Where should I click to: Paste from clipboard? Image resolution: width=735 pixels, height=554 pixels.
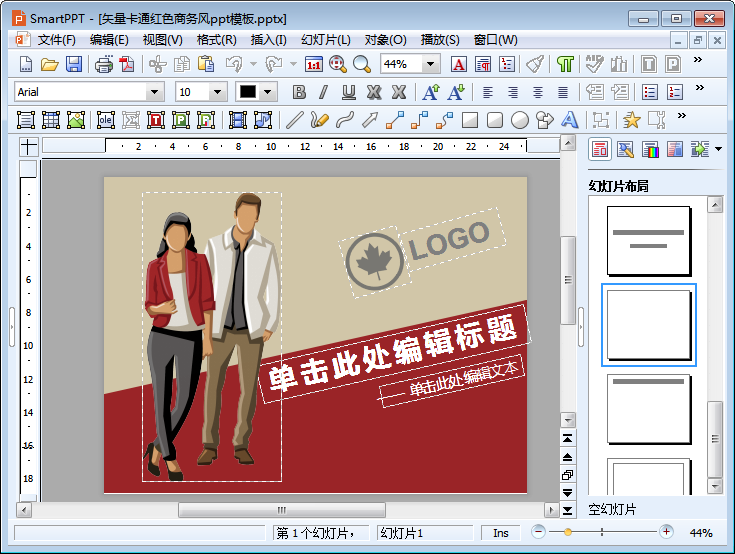tap(206, 64)
